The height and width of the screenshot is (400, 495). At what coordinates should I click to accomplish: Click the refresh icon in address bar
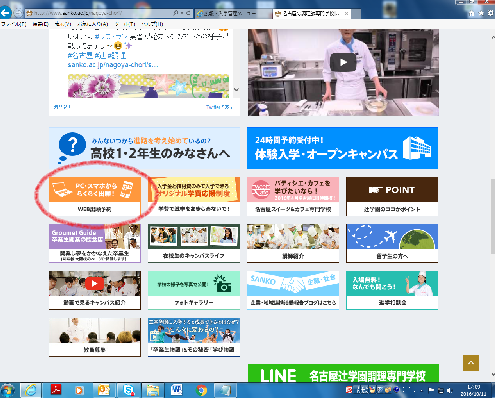coord(188,13)
